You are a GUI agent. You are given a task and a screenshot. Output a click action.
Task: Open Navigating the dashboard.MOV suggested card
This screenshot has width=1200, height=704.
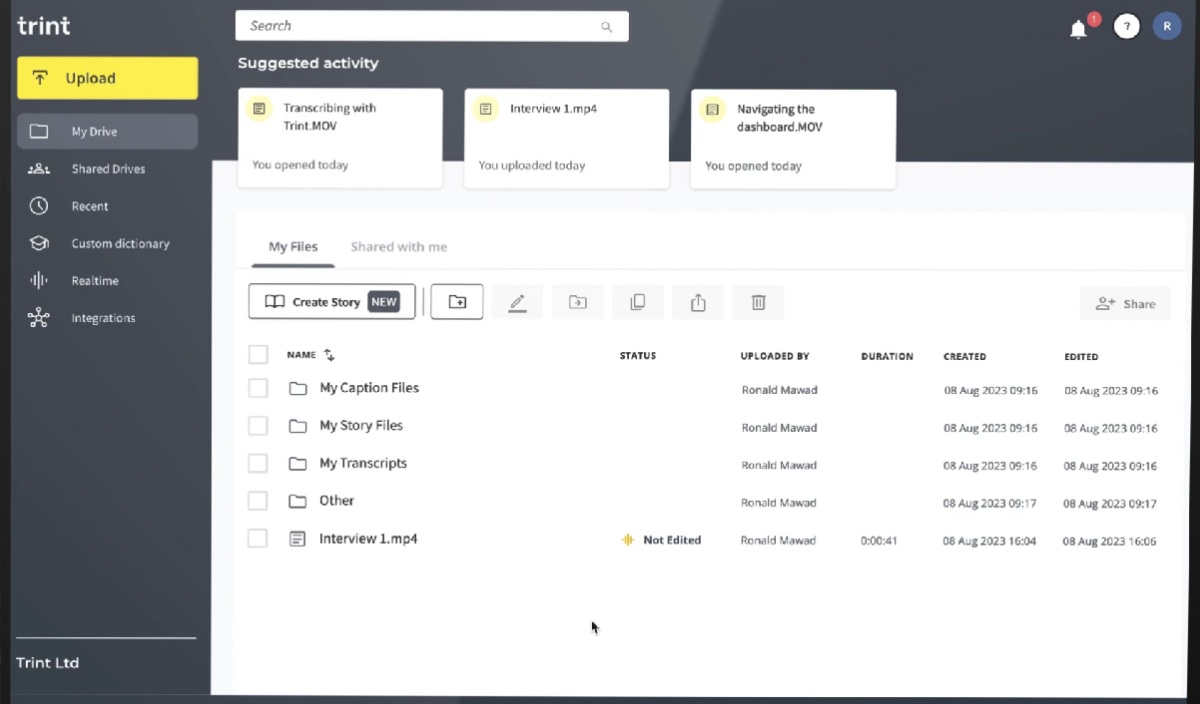(793, 138)
